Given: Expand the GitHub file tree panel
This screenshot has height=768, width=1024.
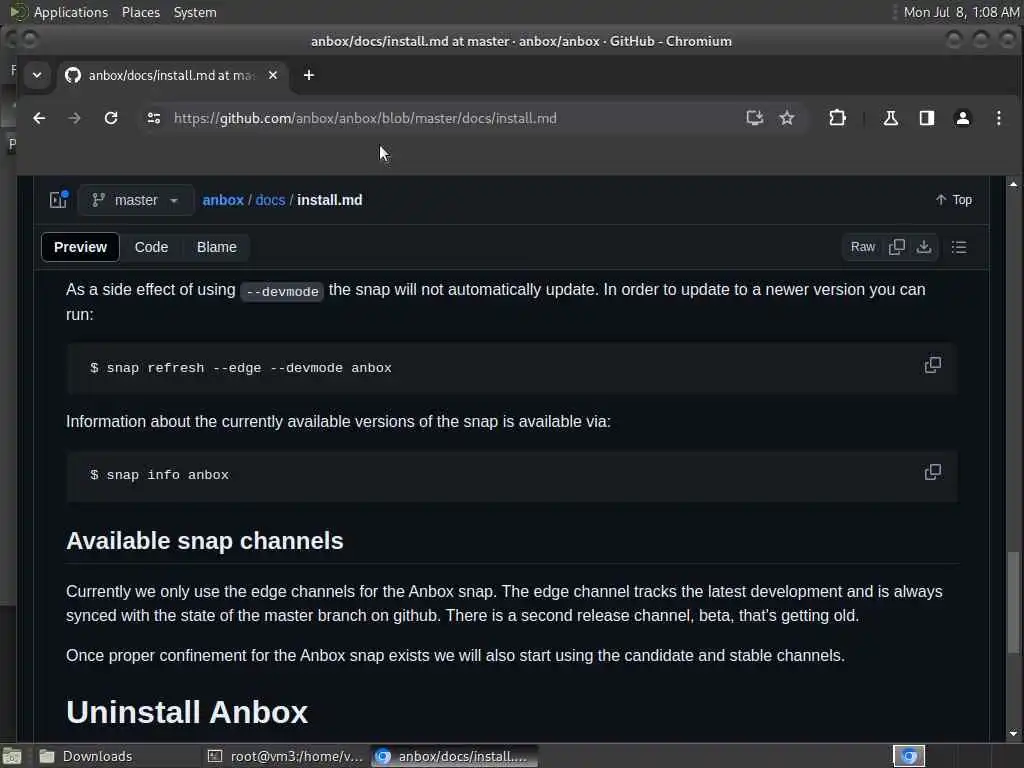Looking at the screenshot, I should pyautogui.click(x=59, y=199).
